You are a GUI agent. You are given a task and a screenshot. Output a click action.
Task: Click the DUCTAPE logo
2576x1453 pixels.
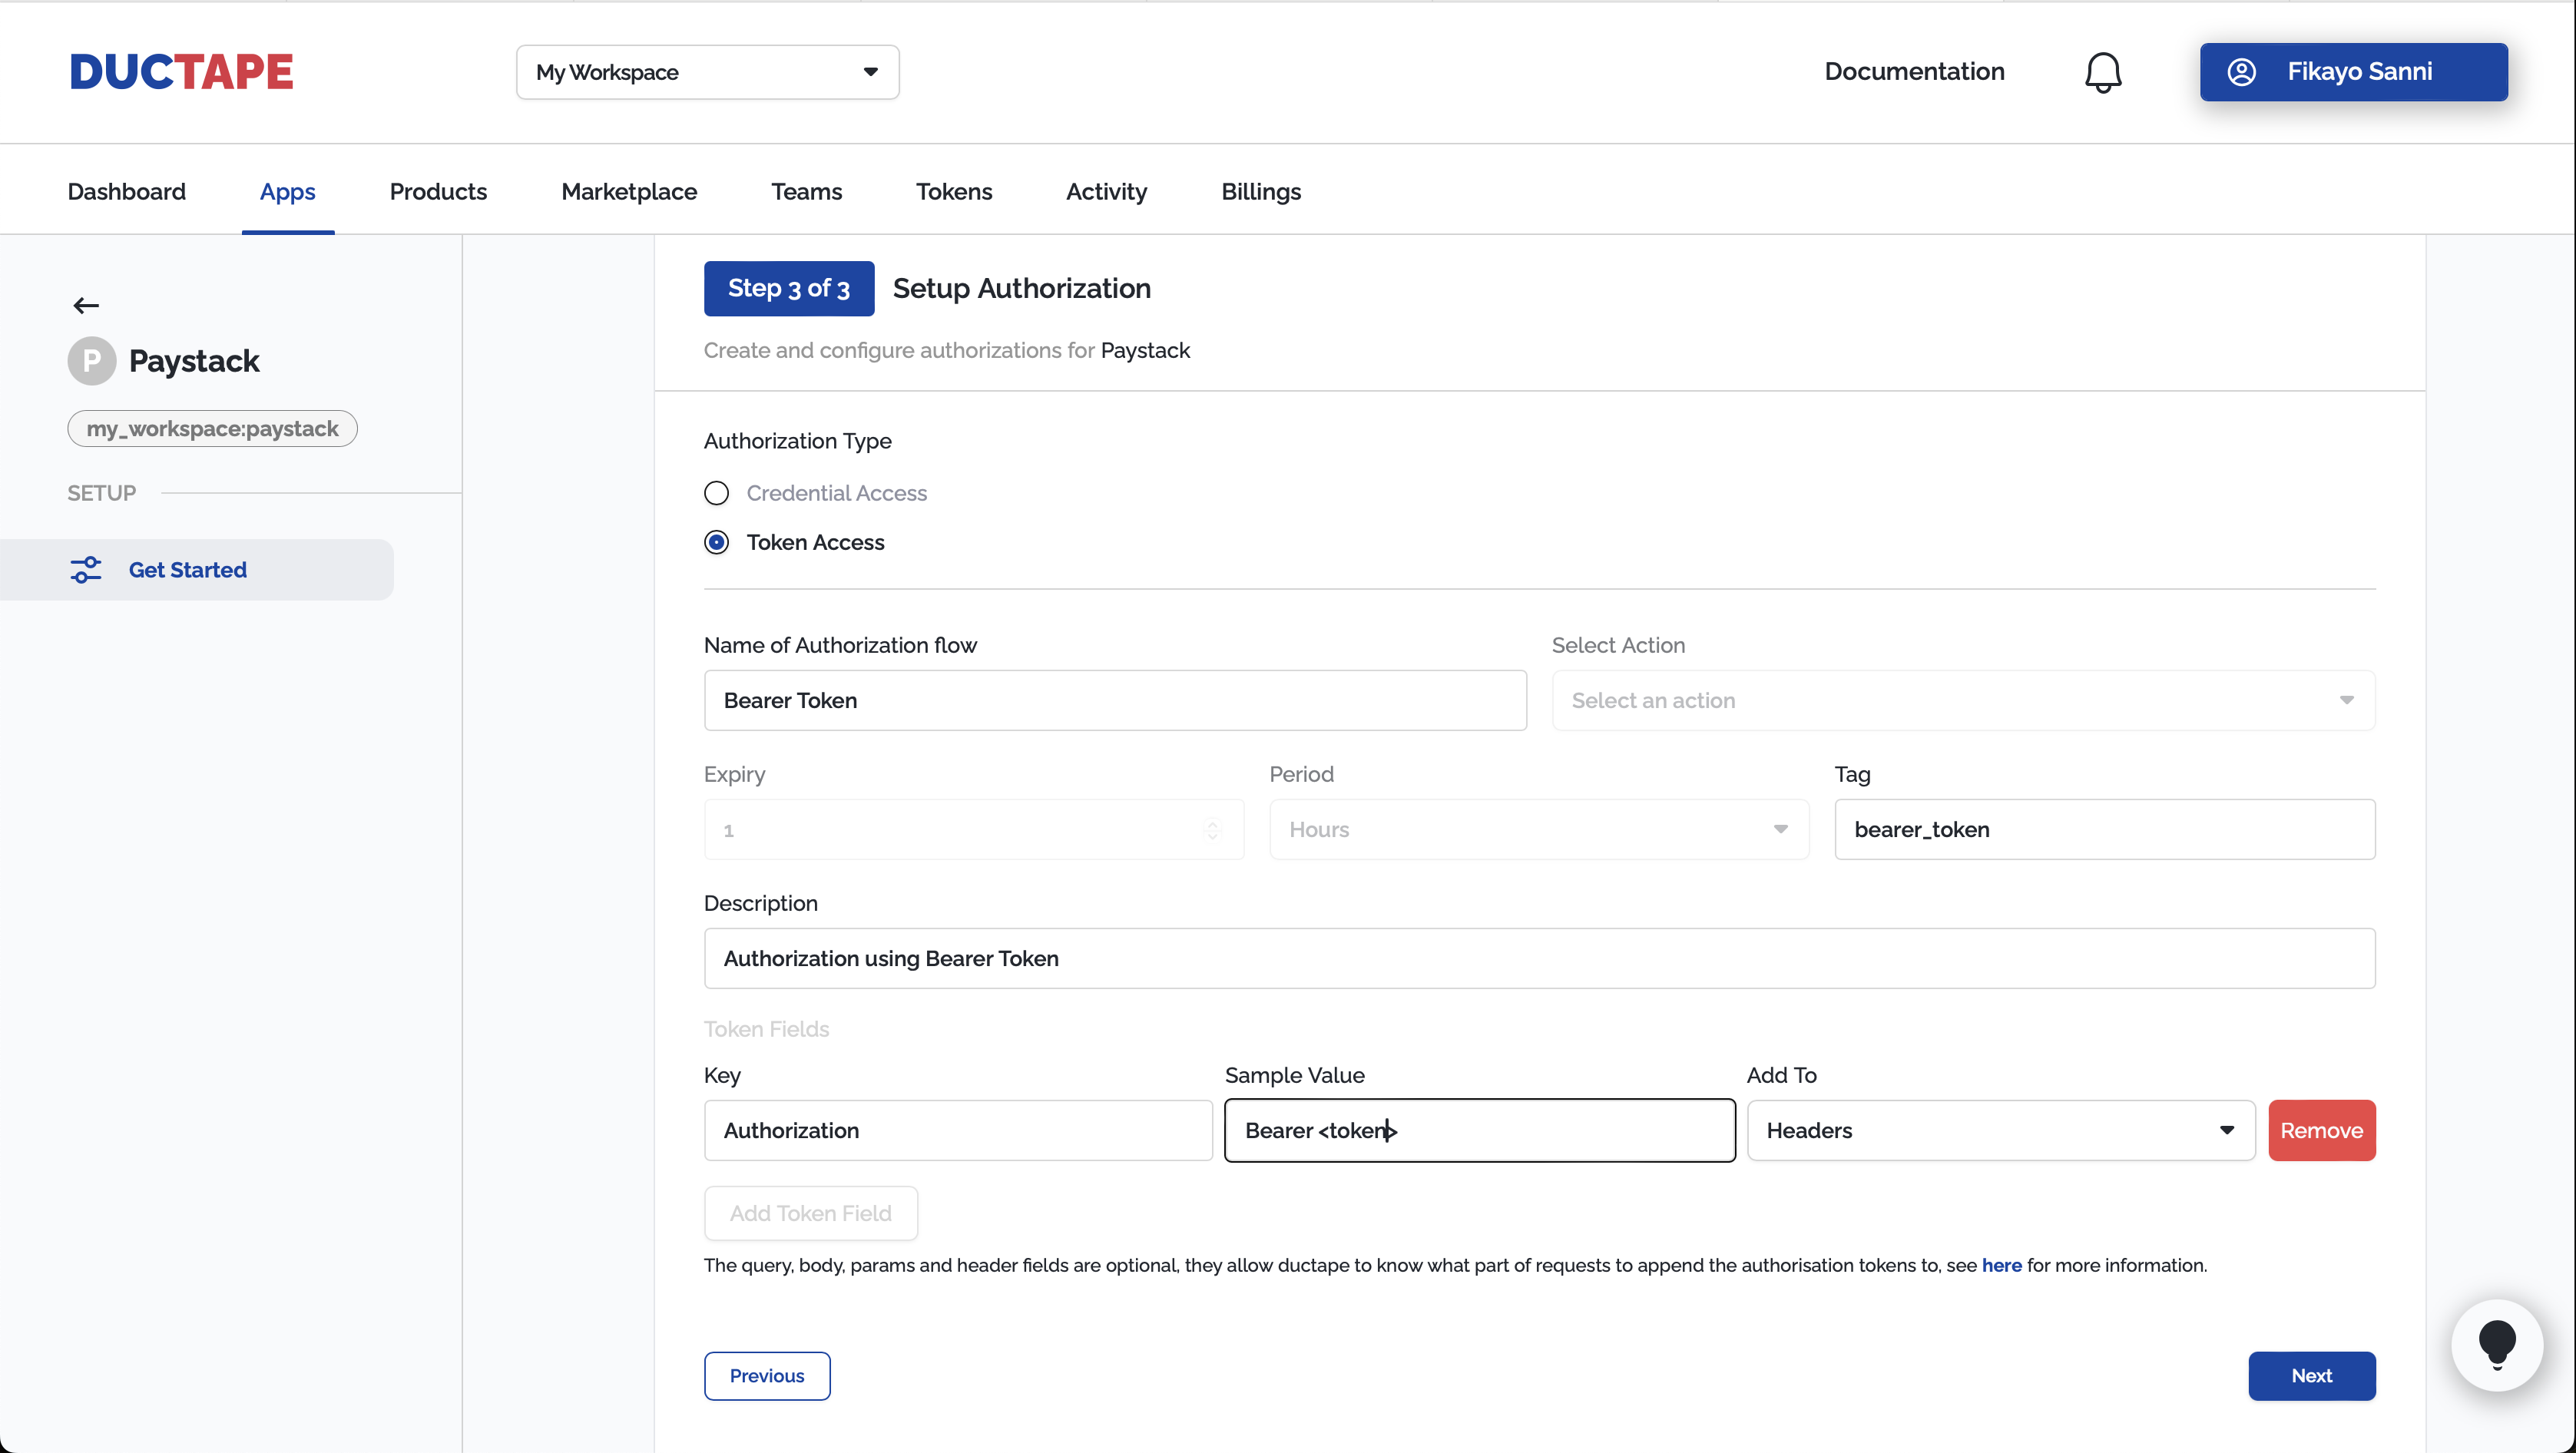click(x=181, y=72)
